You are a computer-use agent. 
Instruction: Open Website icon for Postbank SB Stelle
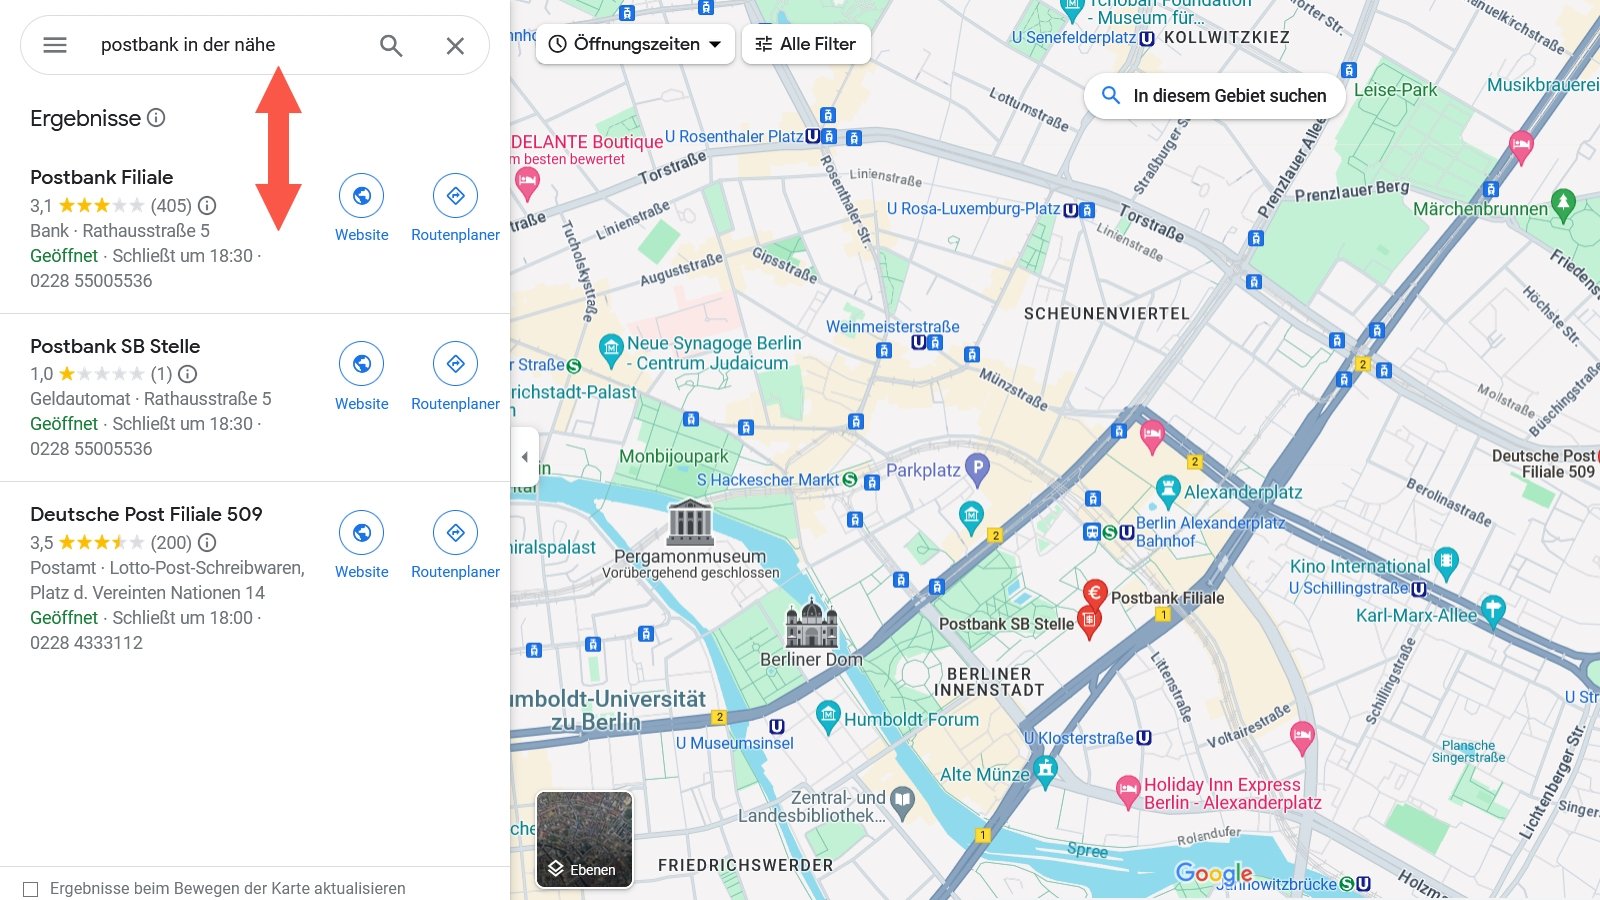point(362,364)
